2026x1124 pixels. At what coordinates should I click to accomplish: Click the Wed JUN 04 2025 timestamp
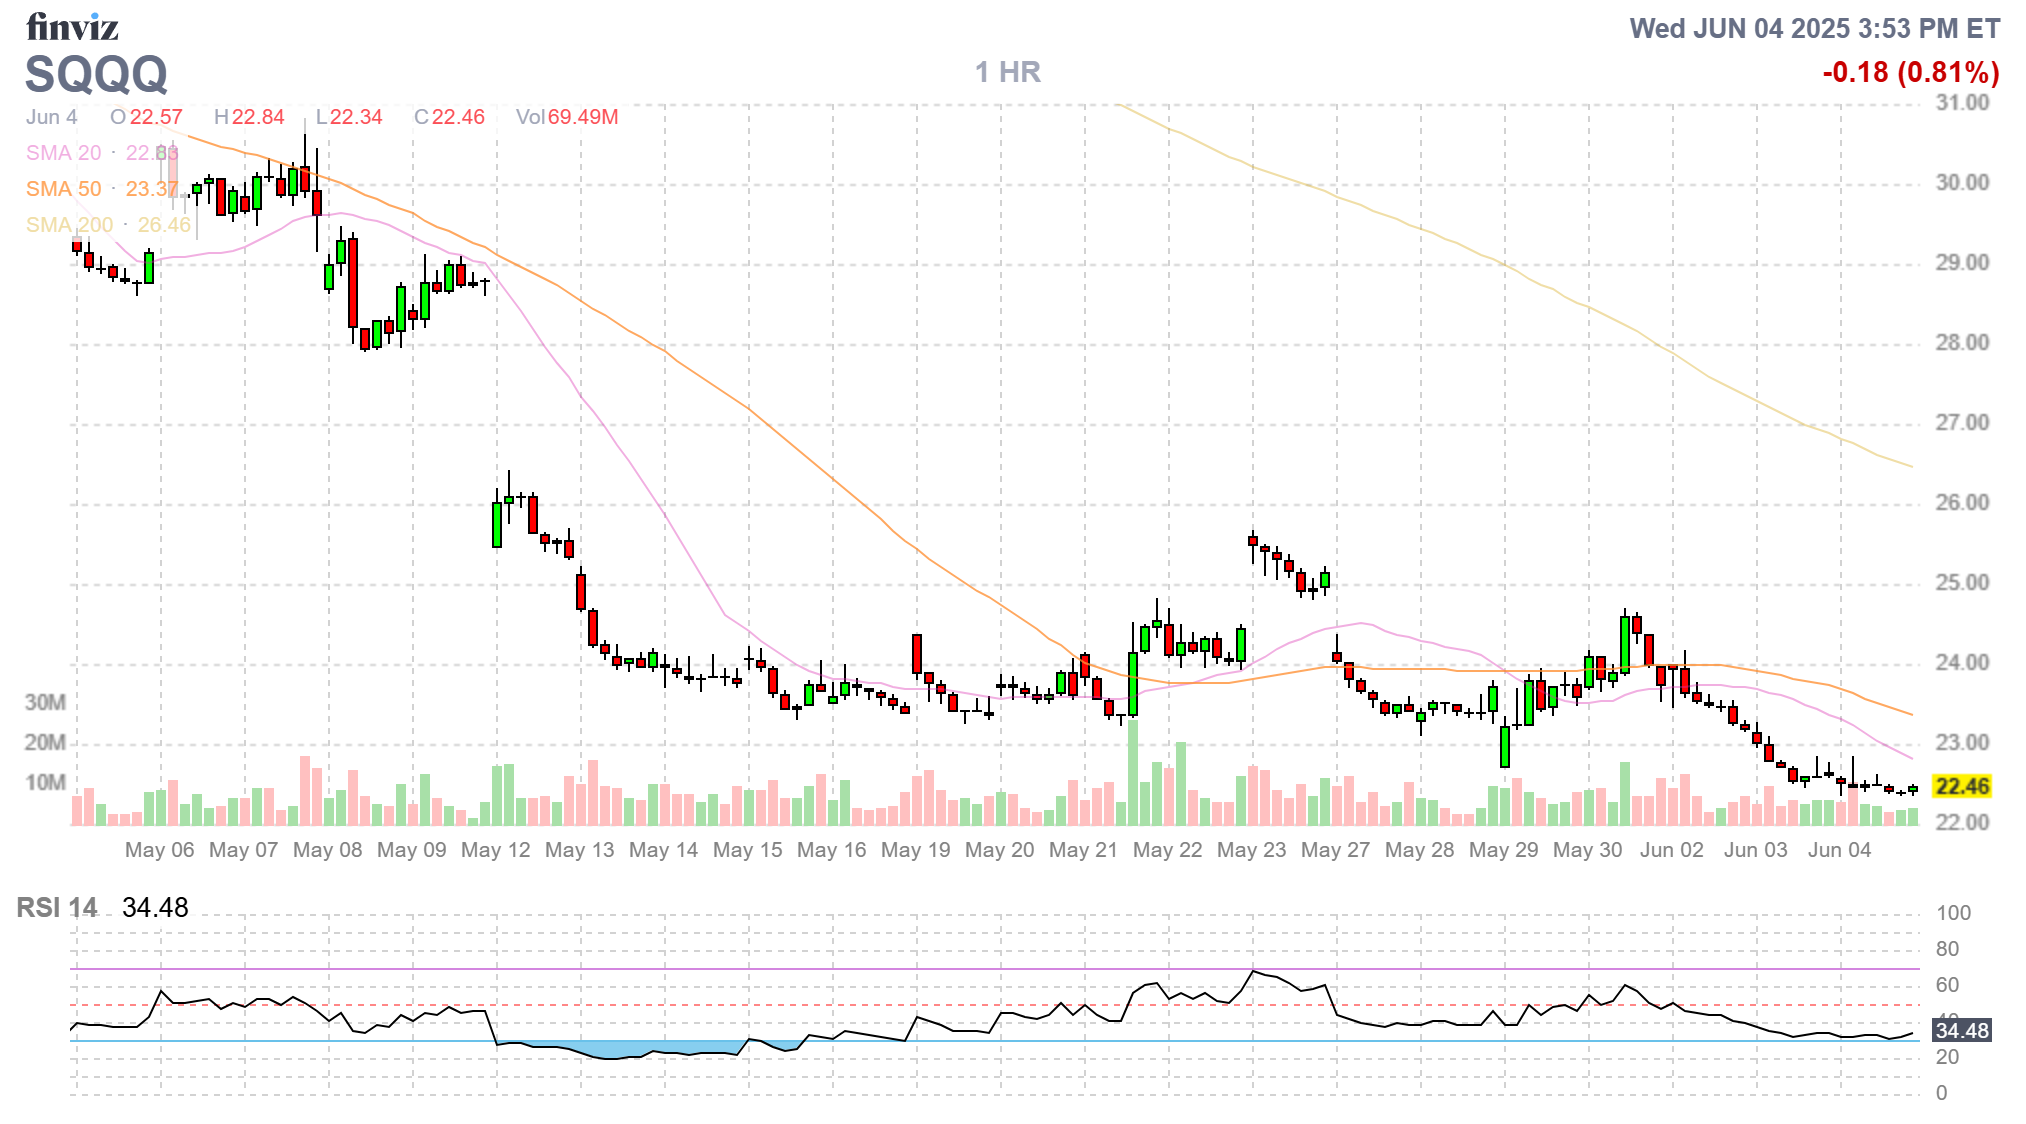click(x=1814, y=28)
